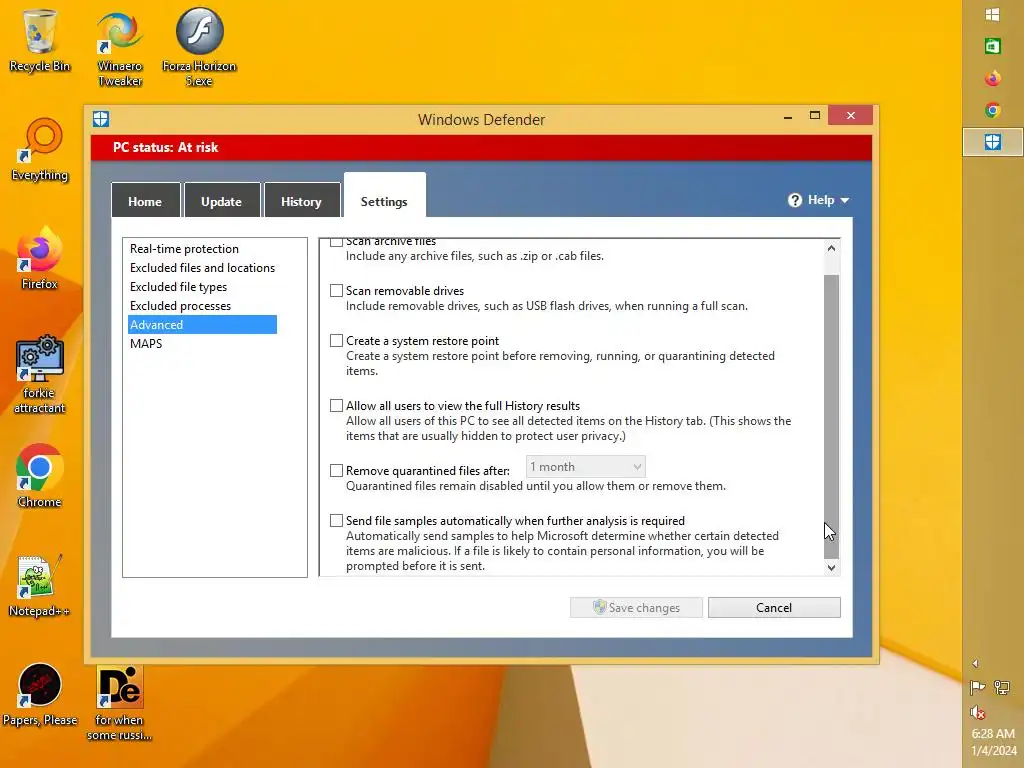Image resolution: width=1024 pixels, height=768 pixels.
Task: Launch Chrome from the desktop
Action: pyautogui.click(x=39, y=476)
